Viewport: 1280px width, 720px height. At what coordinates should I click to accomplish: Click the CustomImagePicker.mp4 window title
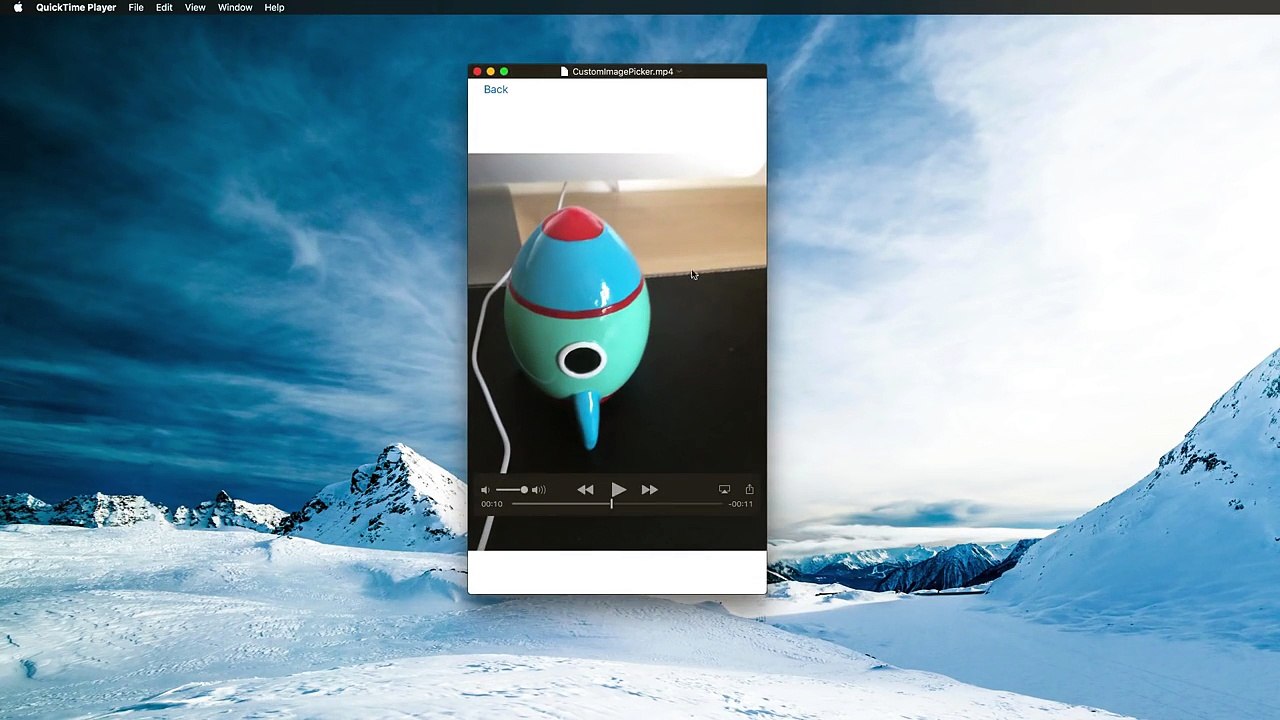pyautogui.click(x=623, y=72)
